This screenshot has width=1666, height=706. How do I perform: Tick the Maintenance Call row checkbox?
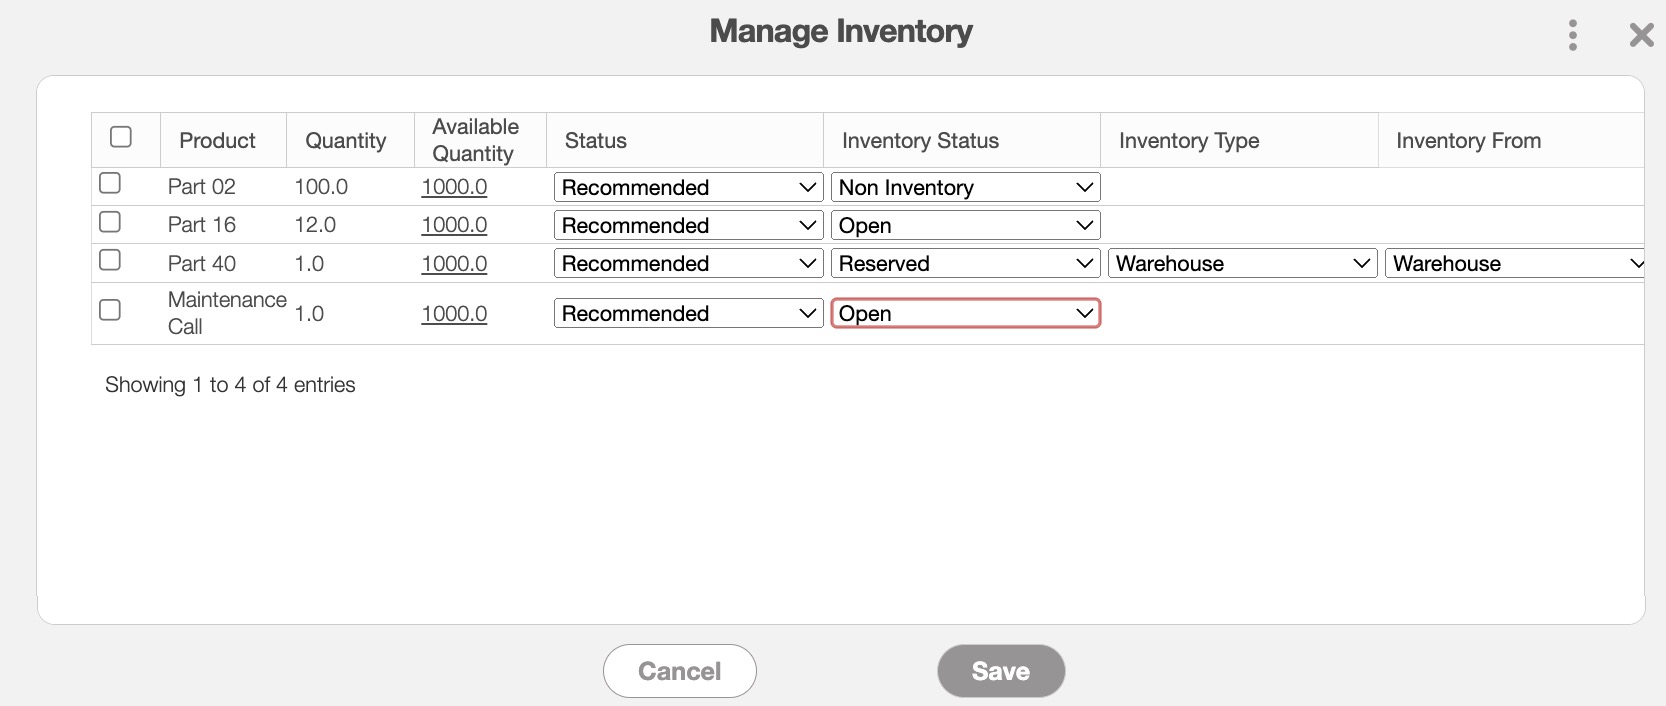[x=110, y=310]
